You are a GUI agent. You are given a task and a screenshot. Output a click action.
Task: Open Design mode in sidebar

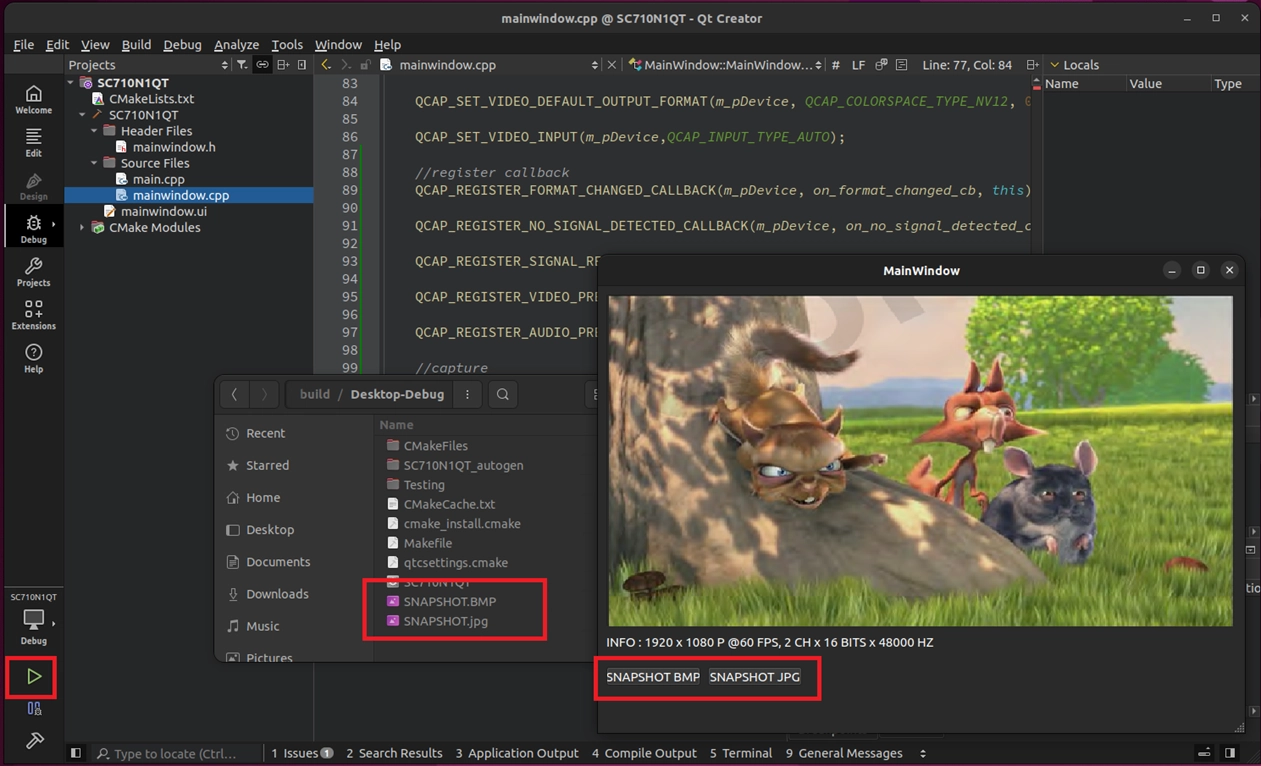pos(33,186)
